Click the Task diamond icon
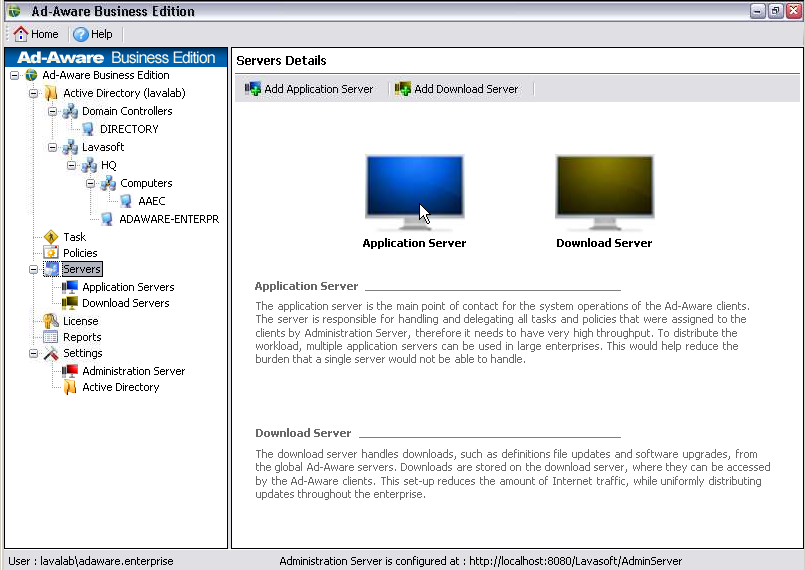This screenshot has width=805, height=570. coord(51,237)
